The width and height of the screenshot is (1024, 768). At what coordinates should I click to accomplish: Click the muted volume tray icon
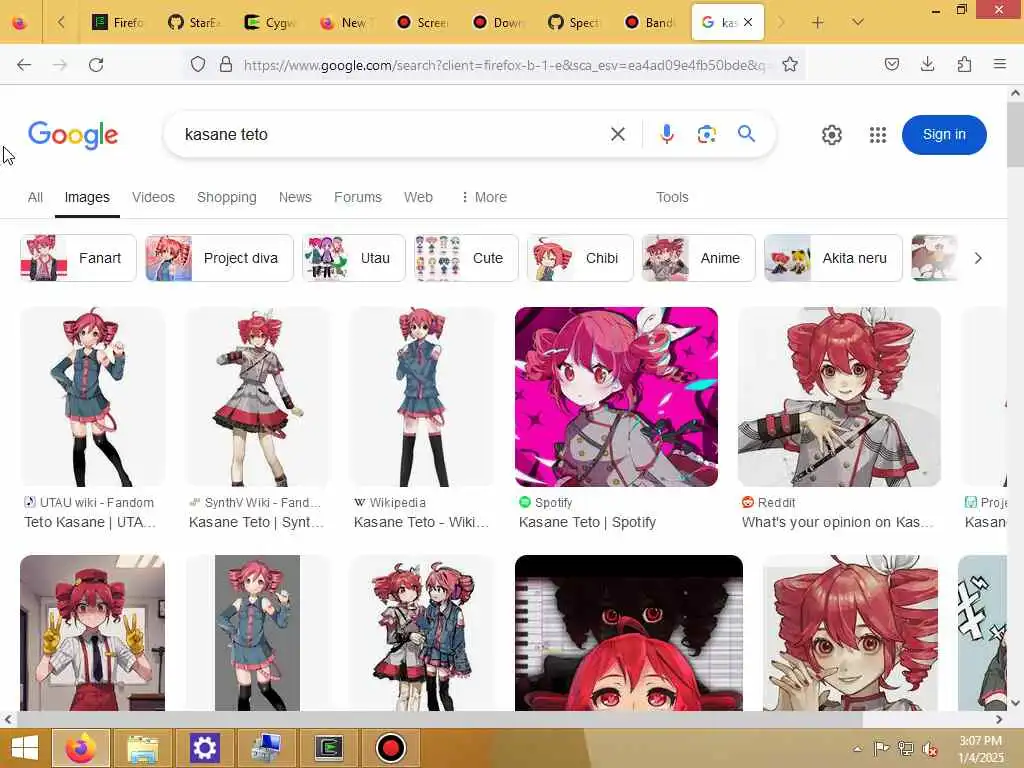point(929,748)
